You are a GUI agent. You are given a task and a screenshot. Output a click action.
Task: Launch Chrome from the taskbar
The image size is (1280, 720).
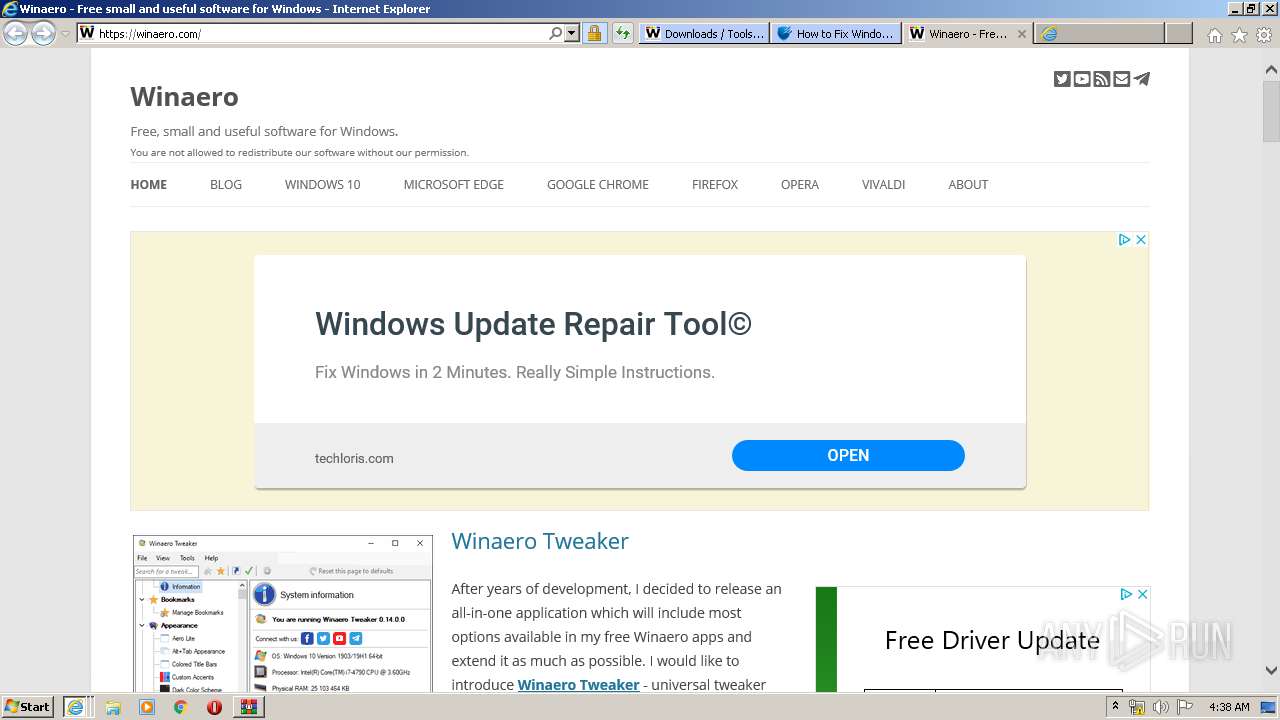[x=180, y=707]
